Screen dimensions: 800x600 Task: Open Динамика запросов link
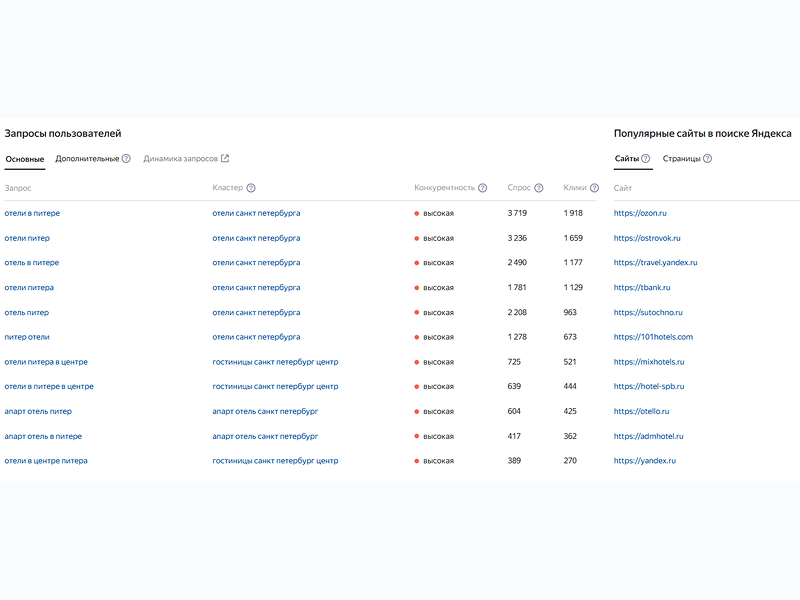pyautogui.click(x=180, y=159)
